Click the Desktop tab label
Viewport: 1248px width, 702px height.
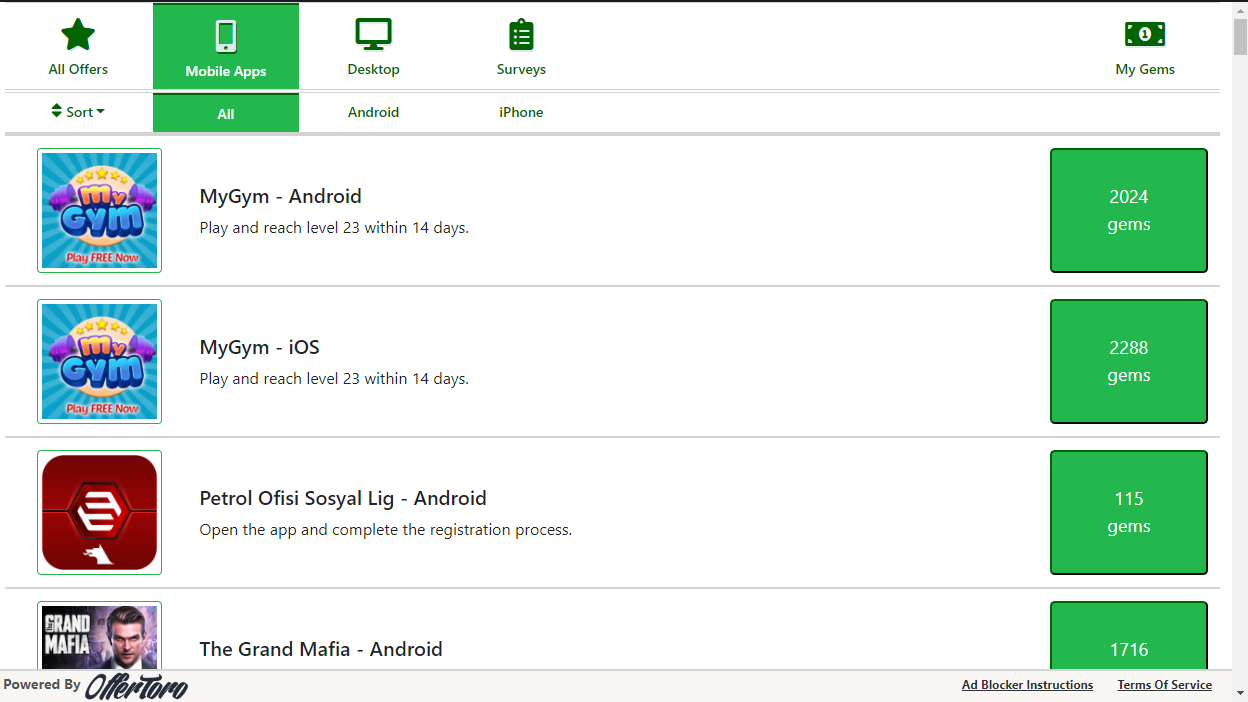pos(373,69)
